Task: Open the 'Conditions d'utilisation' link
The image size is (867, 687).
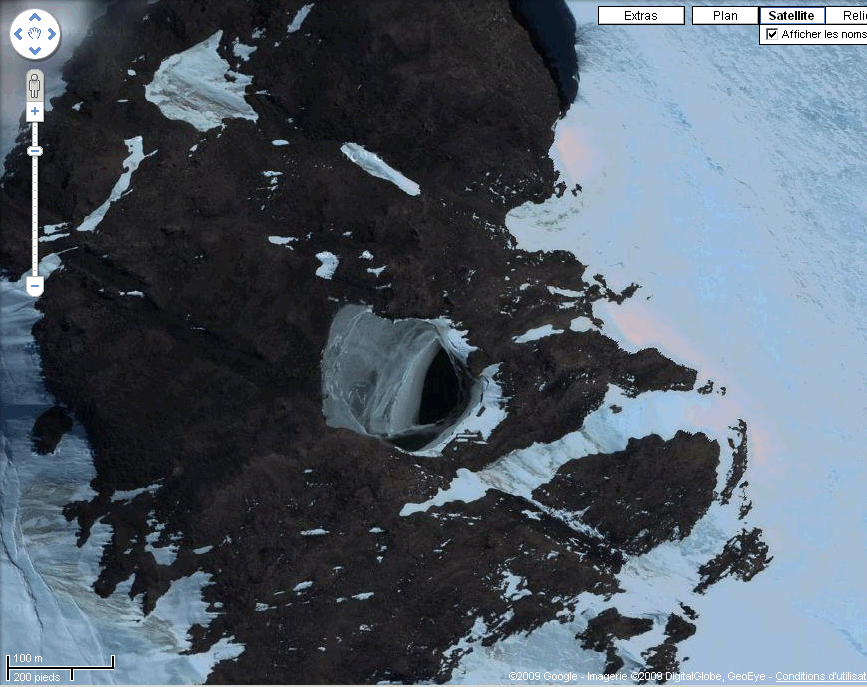Action: [x=820, y=677]
